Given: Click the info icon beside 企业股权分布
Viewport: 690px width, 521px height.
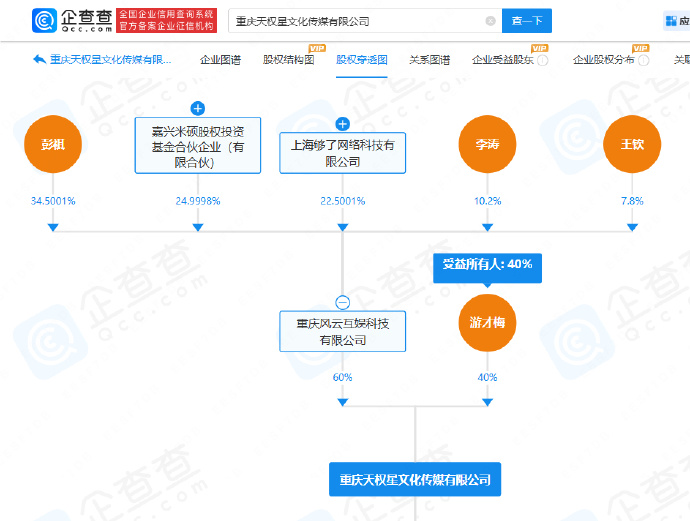Looking at the screenshot, I should coord(644,60).
